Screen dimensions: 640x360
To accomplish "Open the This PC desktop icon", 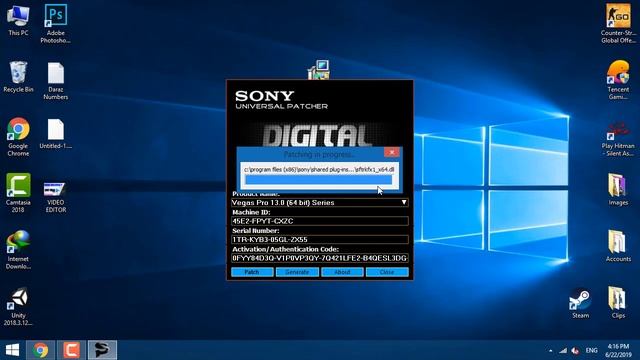I will [x=18, y=20].
